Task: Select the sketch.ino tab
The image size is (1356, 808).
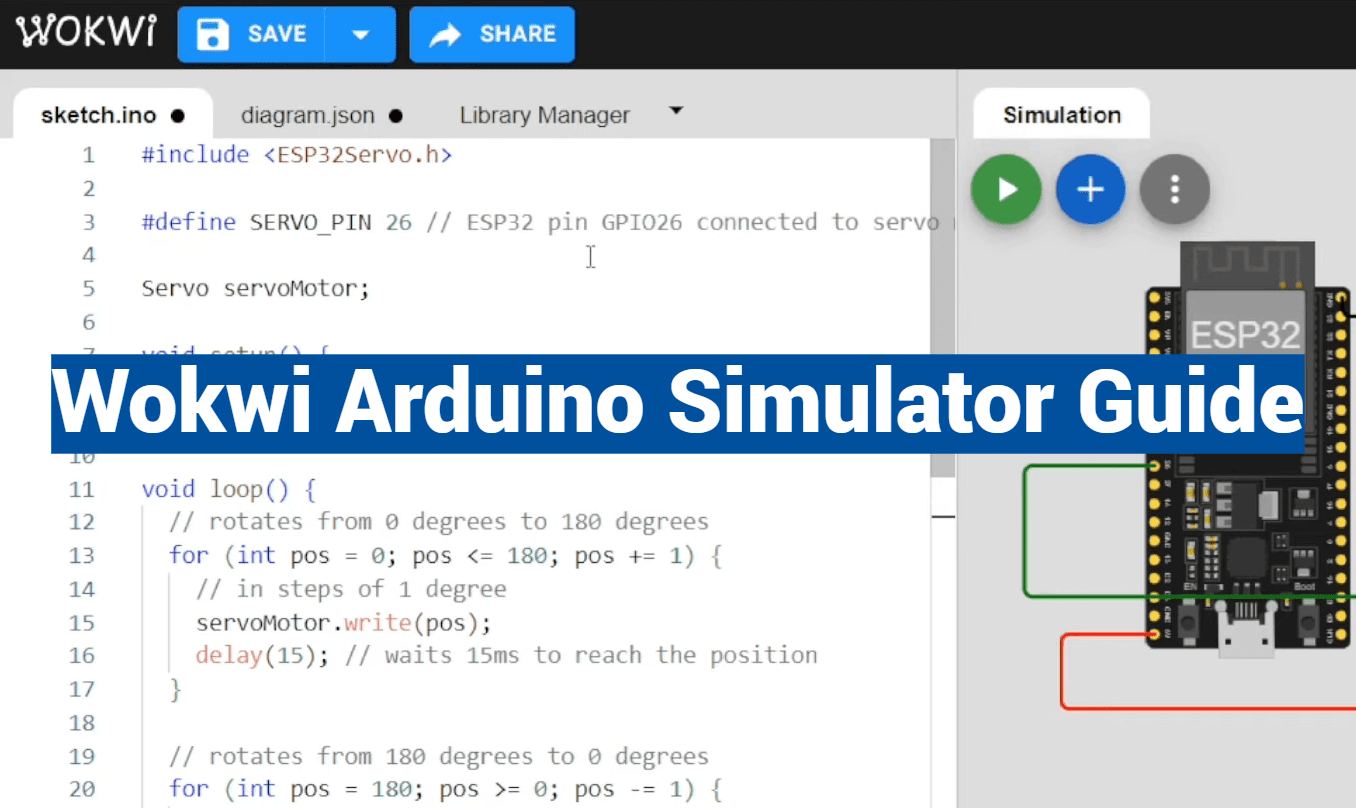Action: point(98,114)
